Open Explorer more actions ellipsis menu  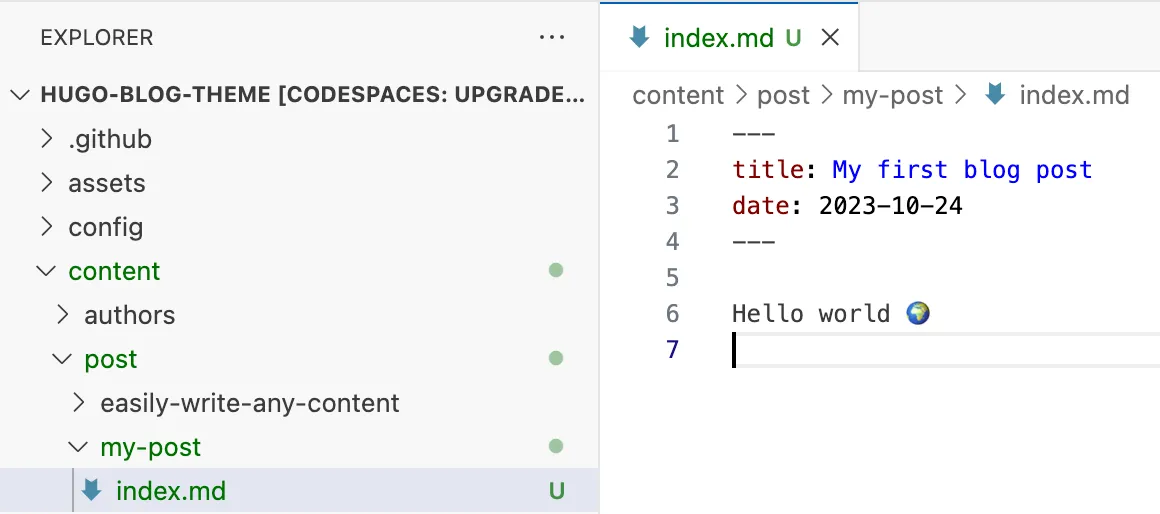coord(552,38)
